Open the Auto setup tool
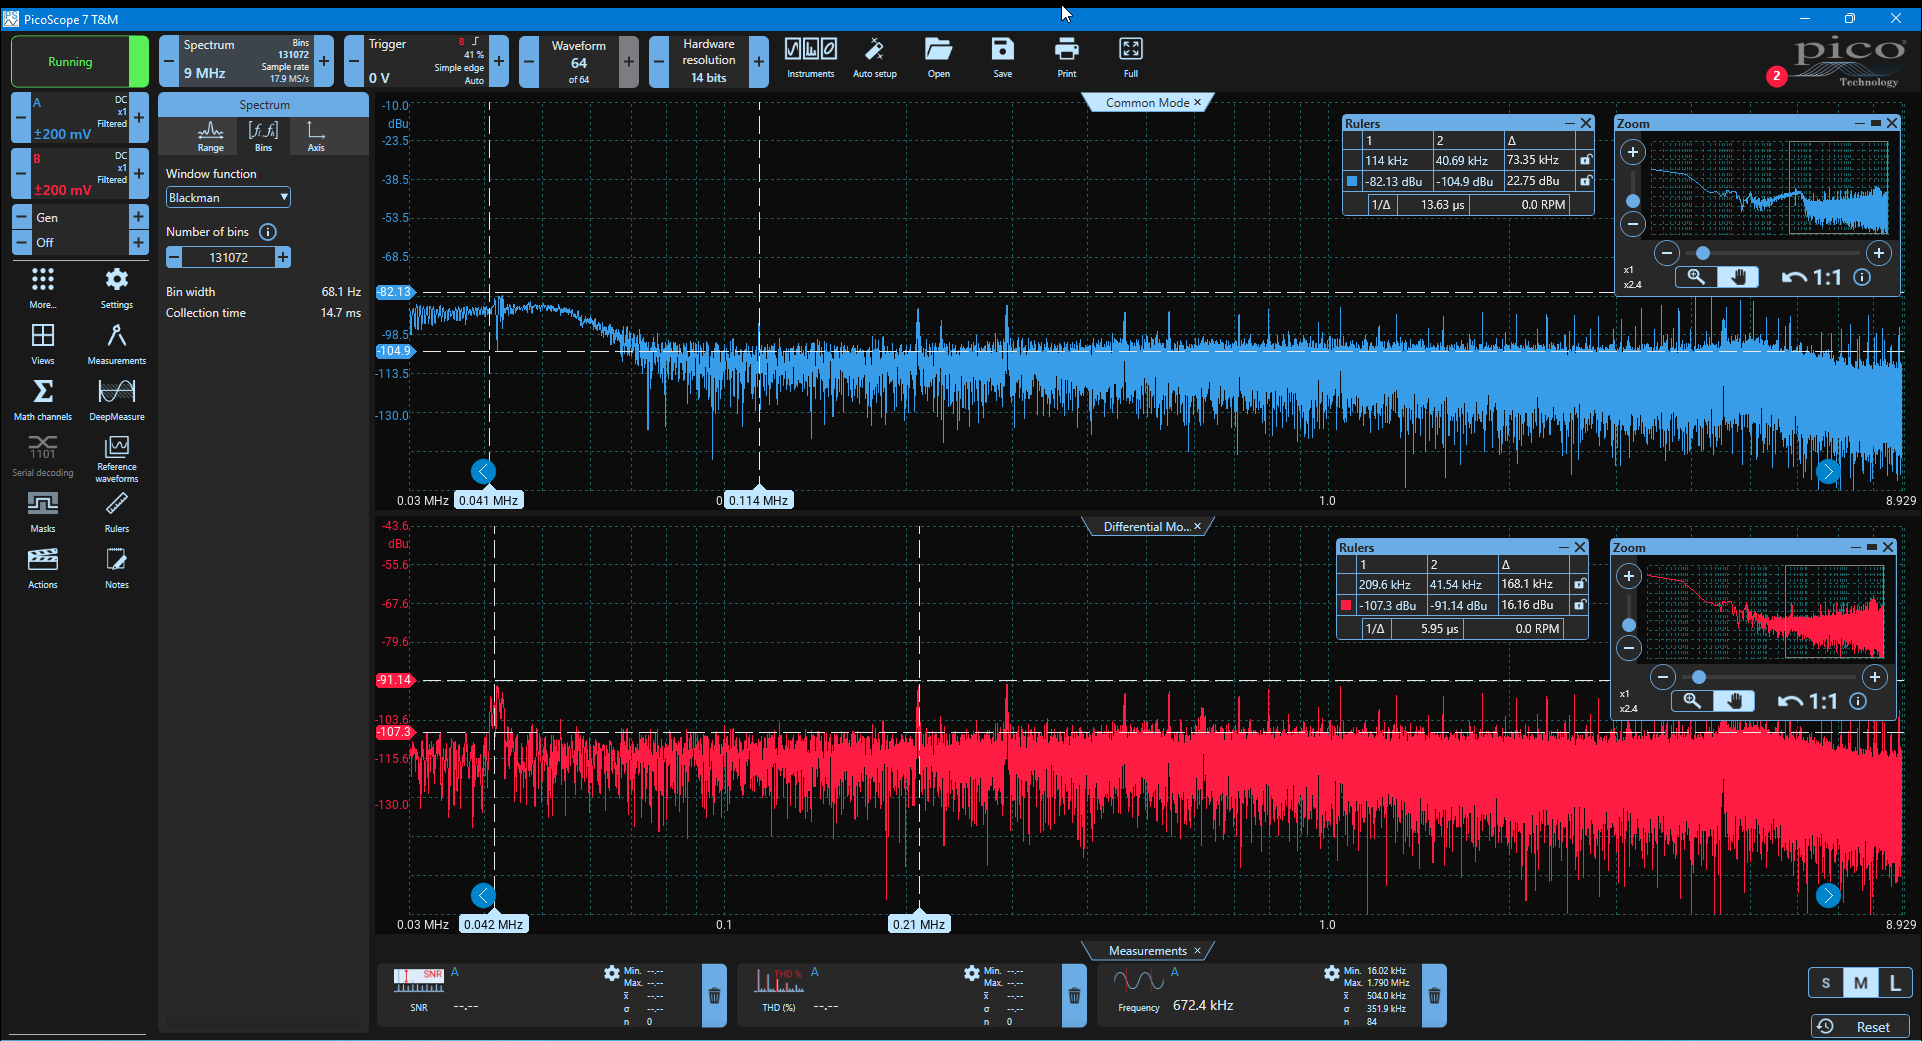 coord(874,58)
